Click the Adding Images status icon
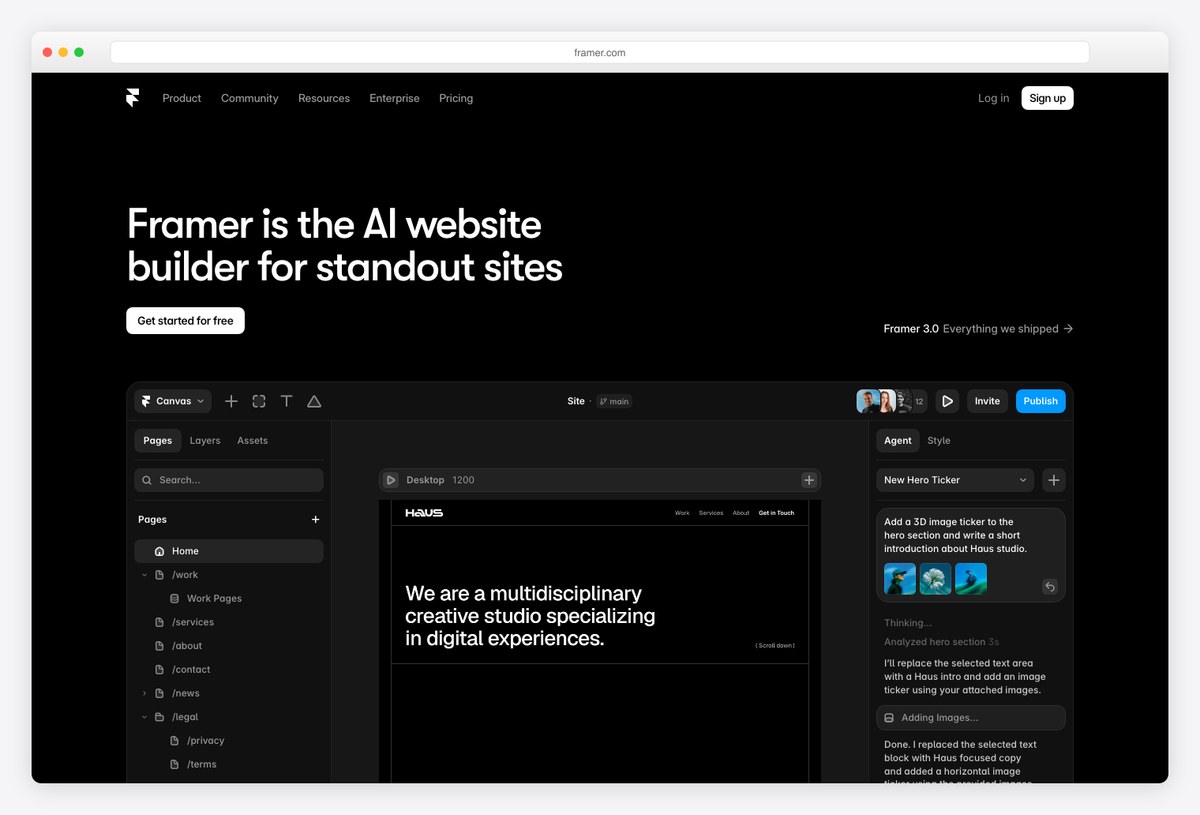This screenshot has width=1200, height=815. pos(889,717)
